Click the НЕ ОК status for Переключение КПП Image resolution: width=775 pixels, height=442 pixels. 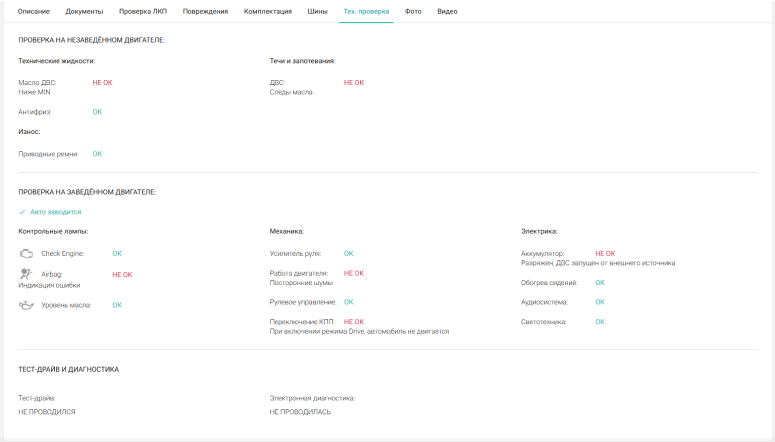click(x=354, y=322)
